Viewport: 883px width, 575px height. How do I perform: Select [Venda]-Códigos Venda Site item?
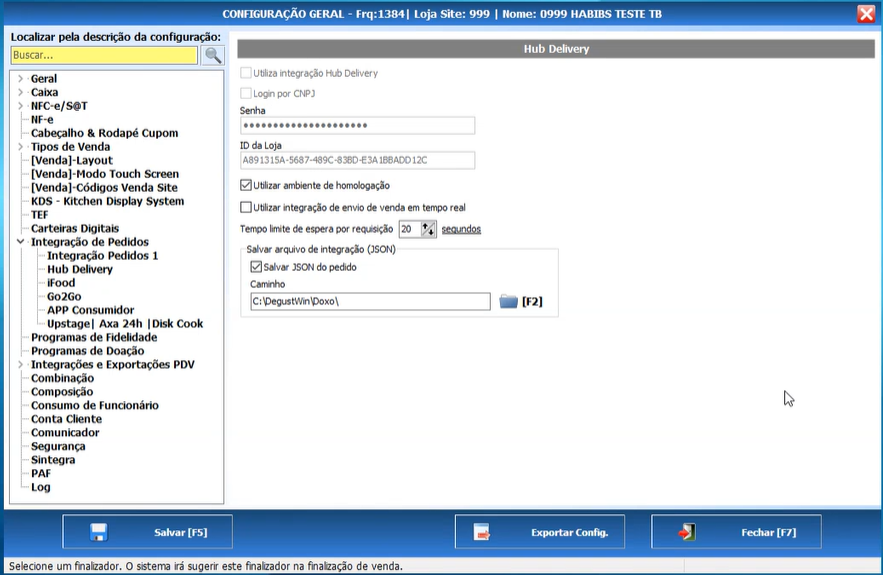tap(104, 188)
